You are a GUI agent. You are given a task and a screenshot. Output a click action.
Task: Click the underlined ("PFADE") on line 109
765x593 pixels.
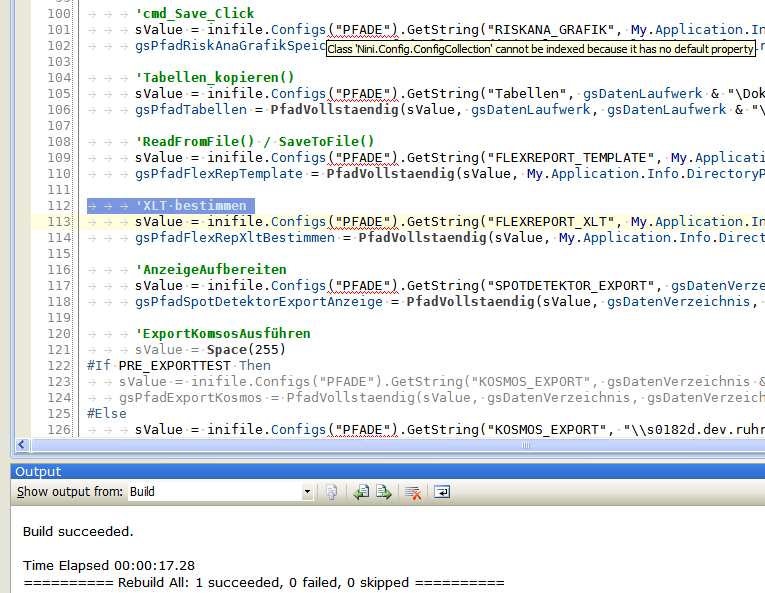(362, 158)
